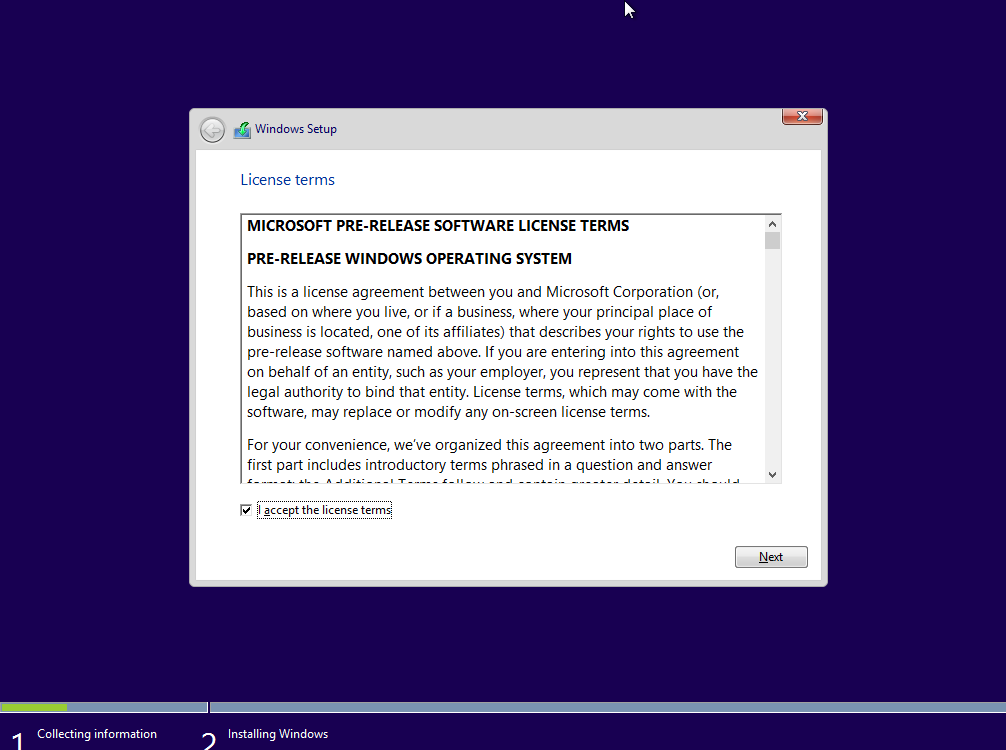
Task: Click the license text scroll up arrow
Action: 772,224
